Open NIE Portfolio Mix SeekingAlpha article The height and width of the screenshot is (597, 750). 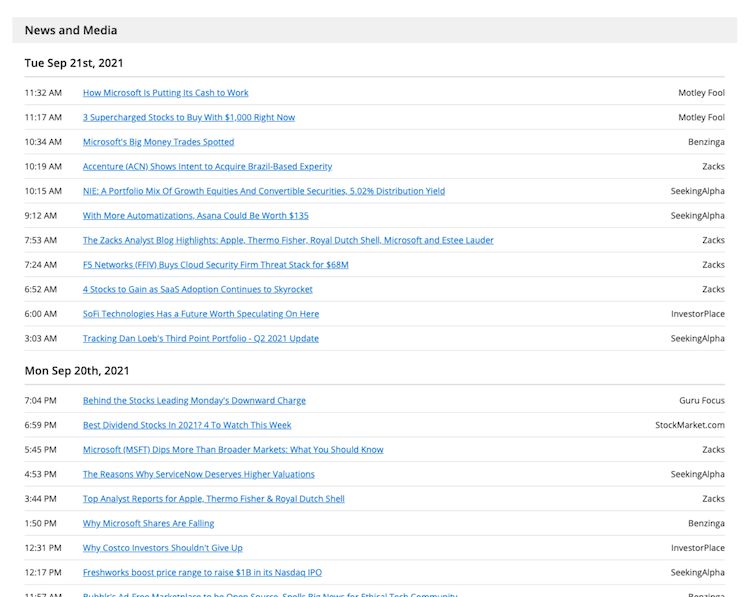click(x=263, y=191)
